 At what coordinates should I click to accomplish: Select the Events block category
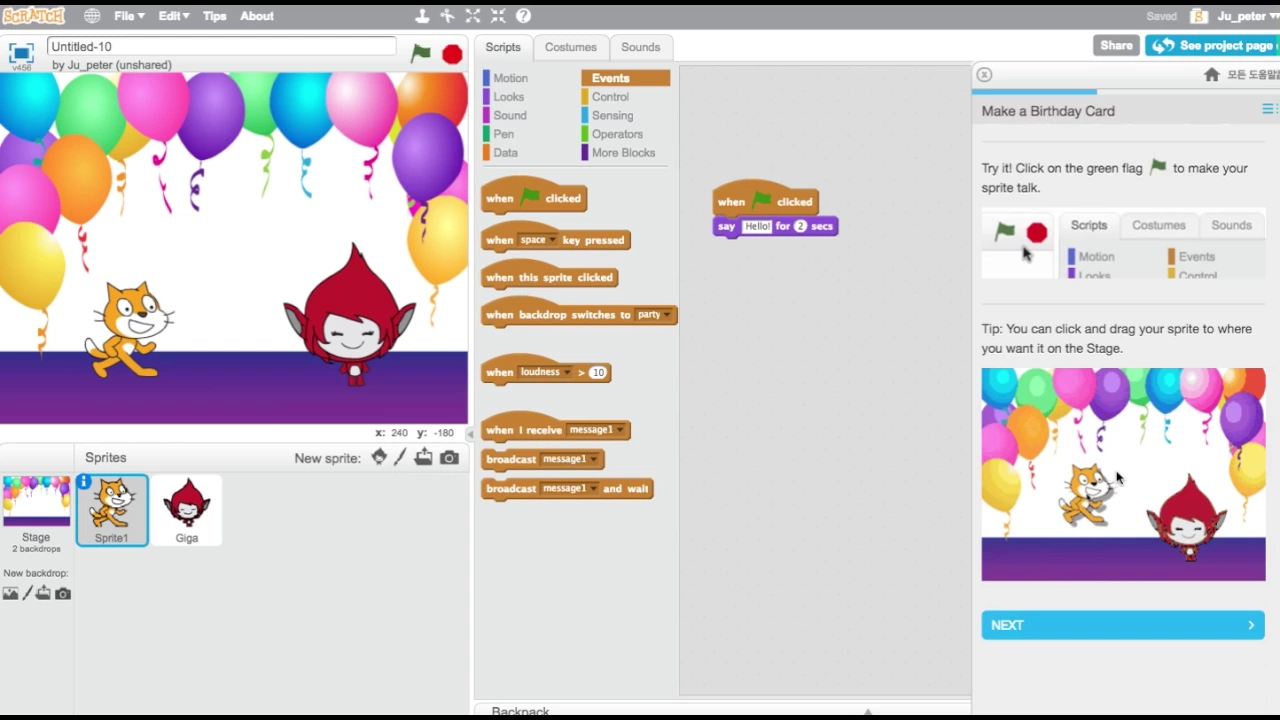click(625, 78)
